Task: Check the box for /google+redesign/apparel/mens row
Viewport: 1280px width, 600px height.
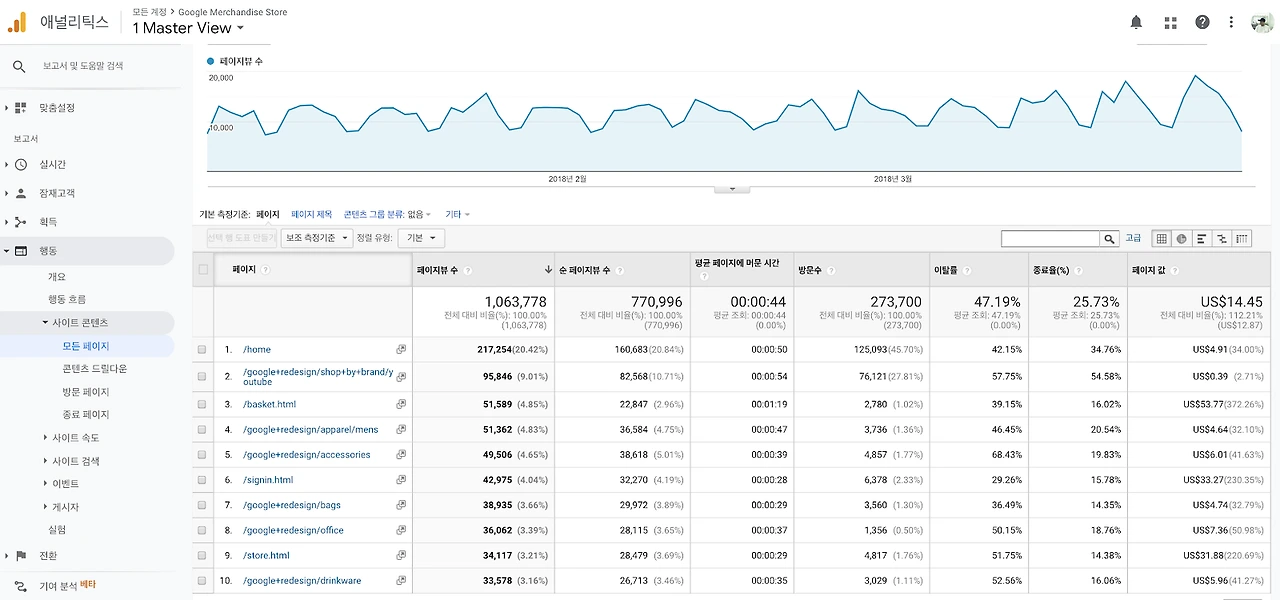Action: 202,430
